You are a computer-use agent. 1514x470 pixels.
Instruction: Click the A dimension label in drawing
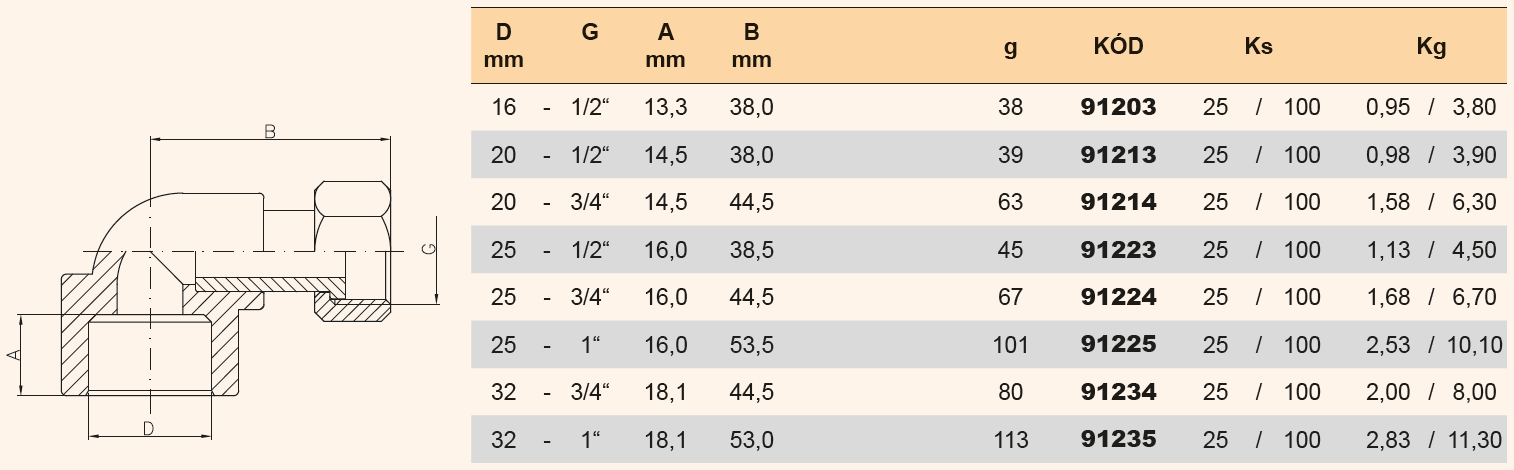point(13,355)
